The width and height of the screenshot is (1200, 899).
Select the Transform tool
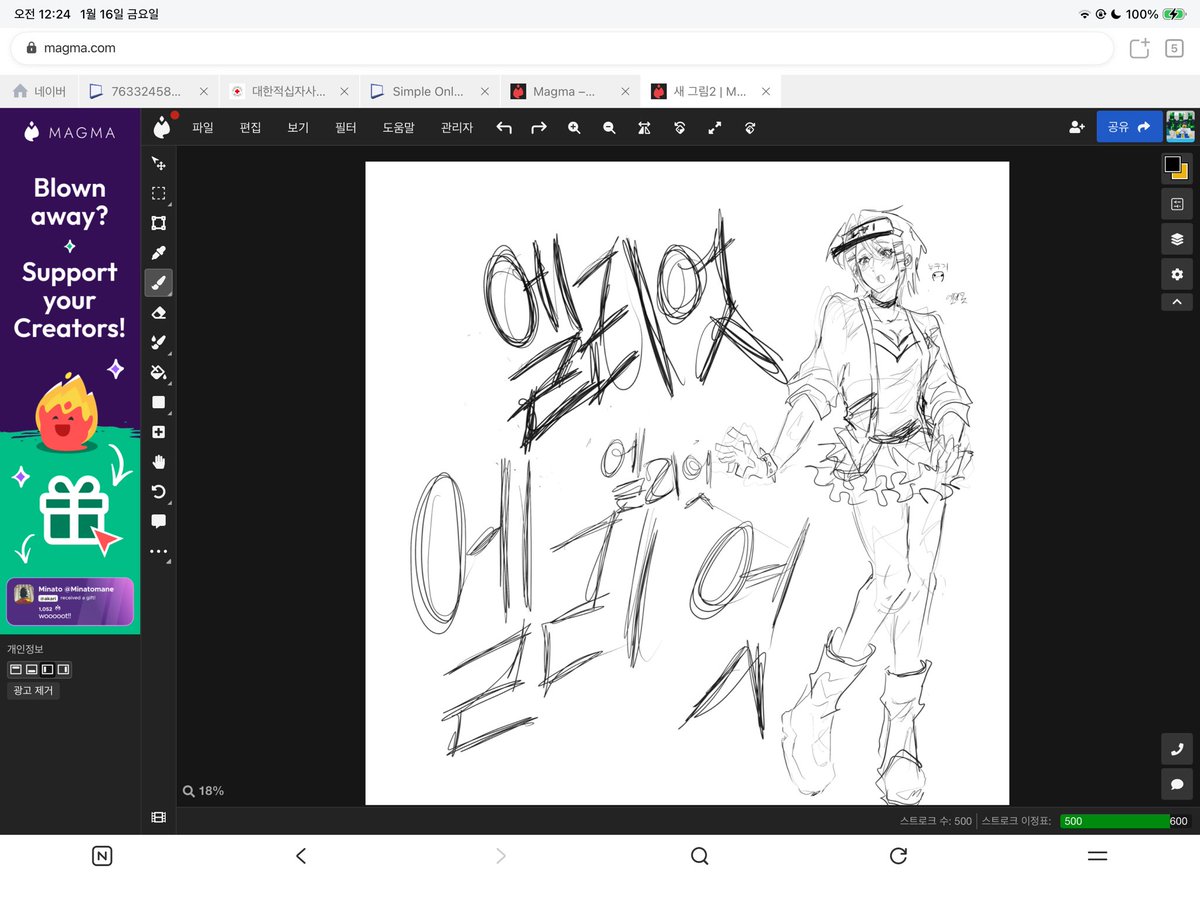pos(158,223)
